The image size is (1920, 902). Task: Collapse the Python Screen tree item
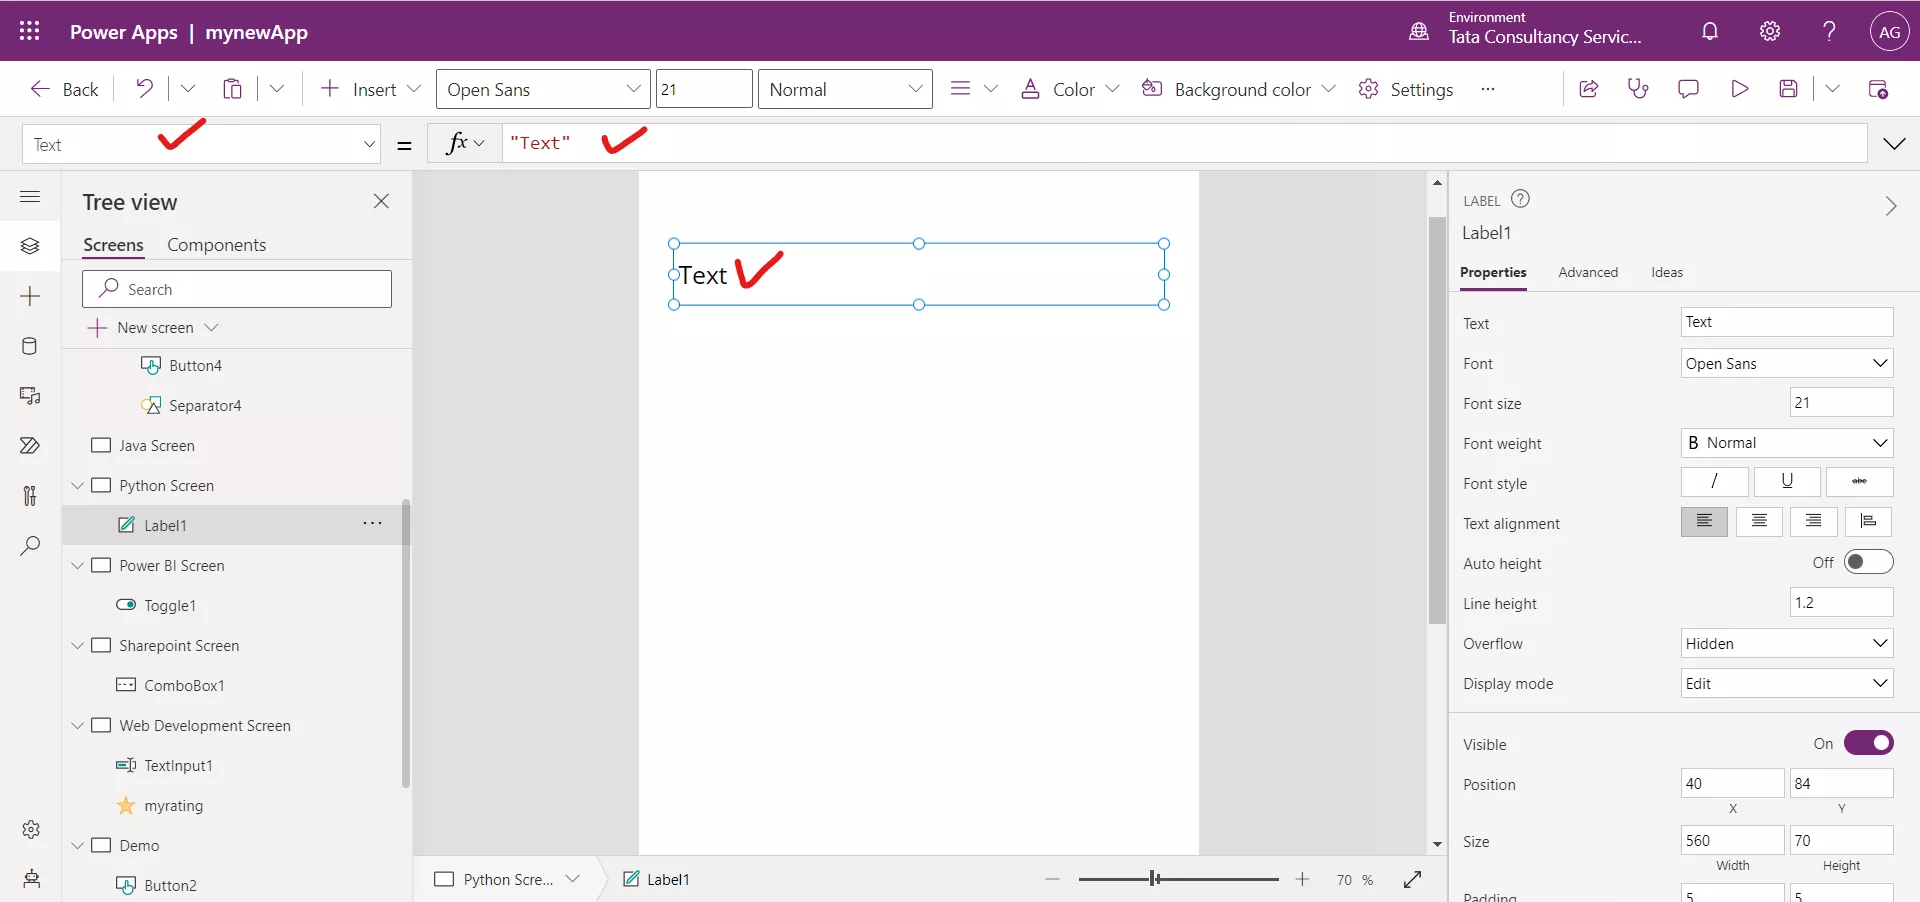pos(78,485)
